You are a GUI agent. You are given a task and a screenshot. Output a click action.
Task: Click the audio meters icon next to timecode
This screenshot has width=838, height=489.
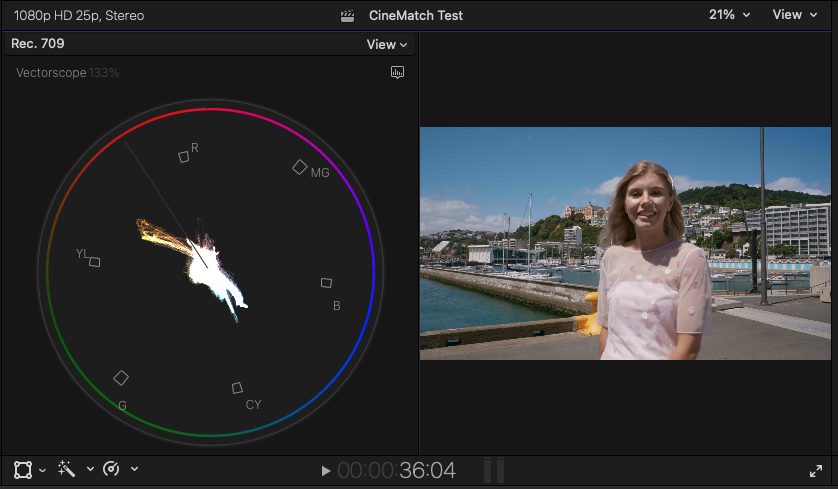(x=494, y=470)
